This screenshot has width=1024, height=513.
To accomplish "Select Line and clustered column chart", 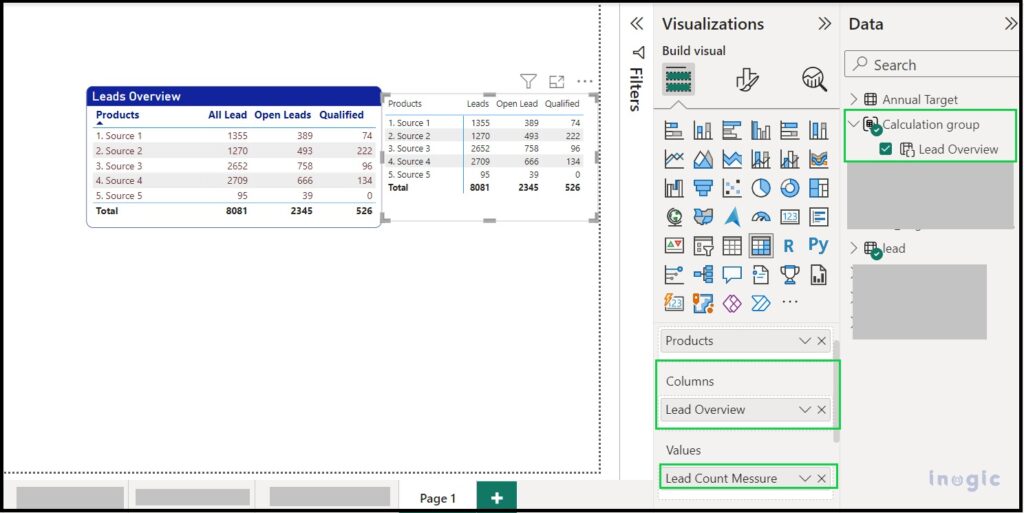I will coord(790,159).
